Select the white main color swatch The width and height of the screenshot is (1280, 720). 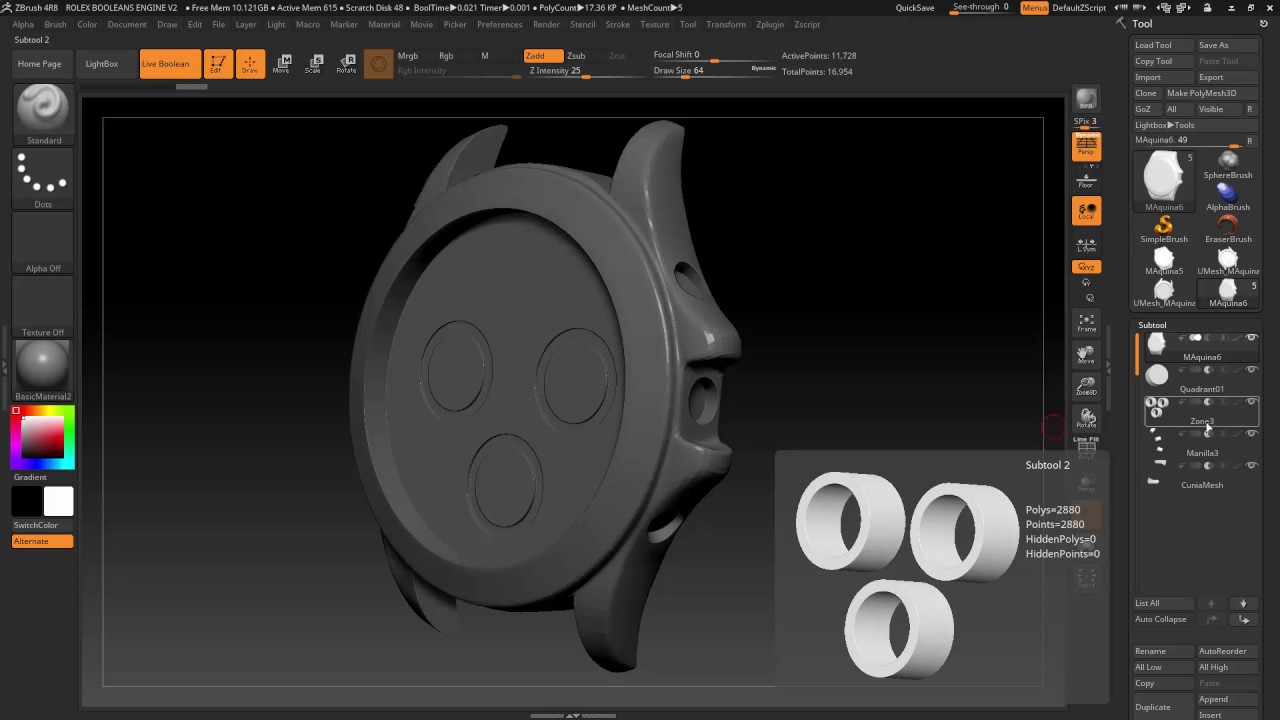58,501
